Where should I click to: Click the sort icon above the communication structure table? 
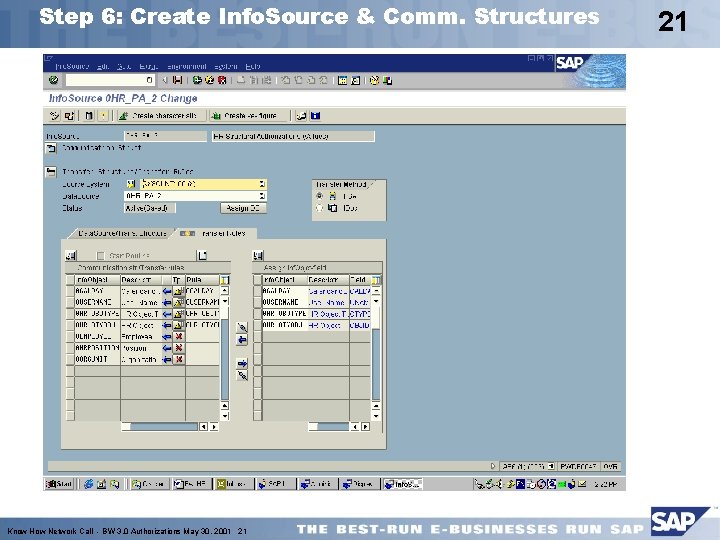(x=71, y=255)
